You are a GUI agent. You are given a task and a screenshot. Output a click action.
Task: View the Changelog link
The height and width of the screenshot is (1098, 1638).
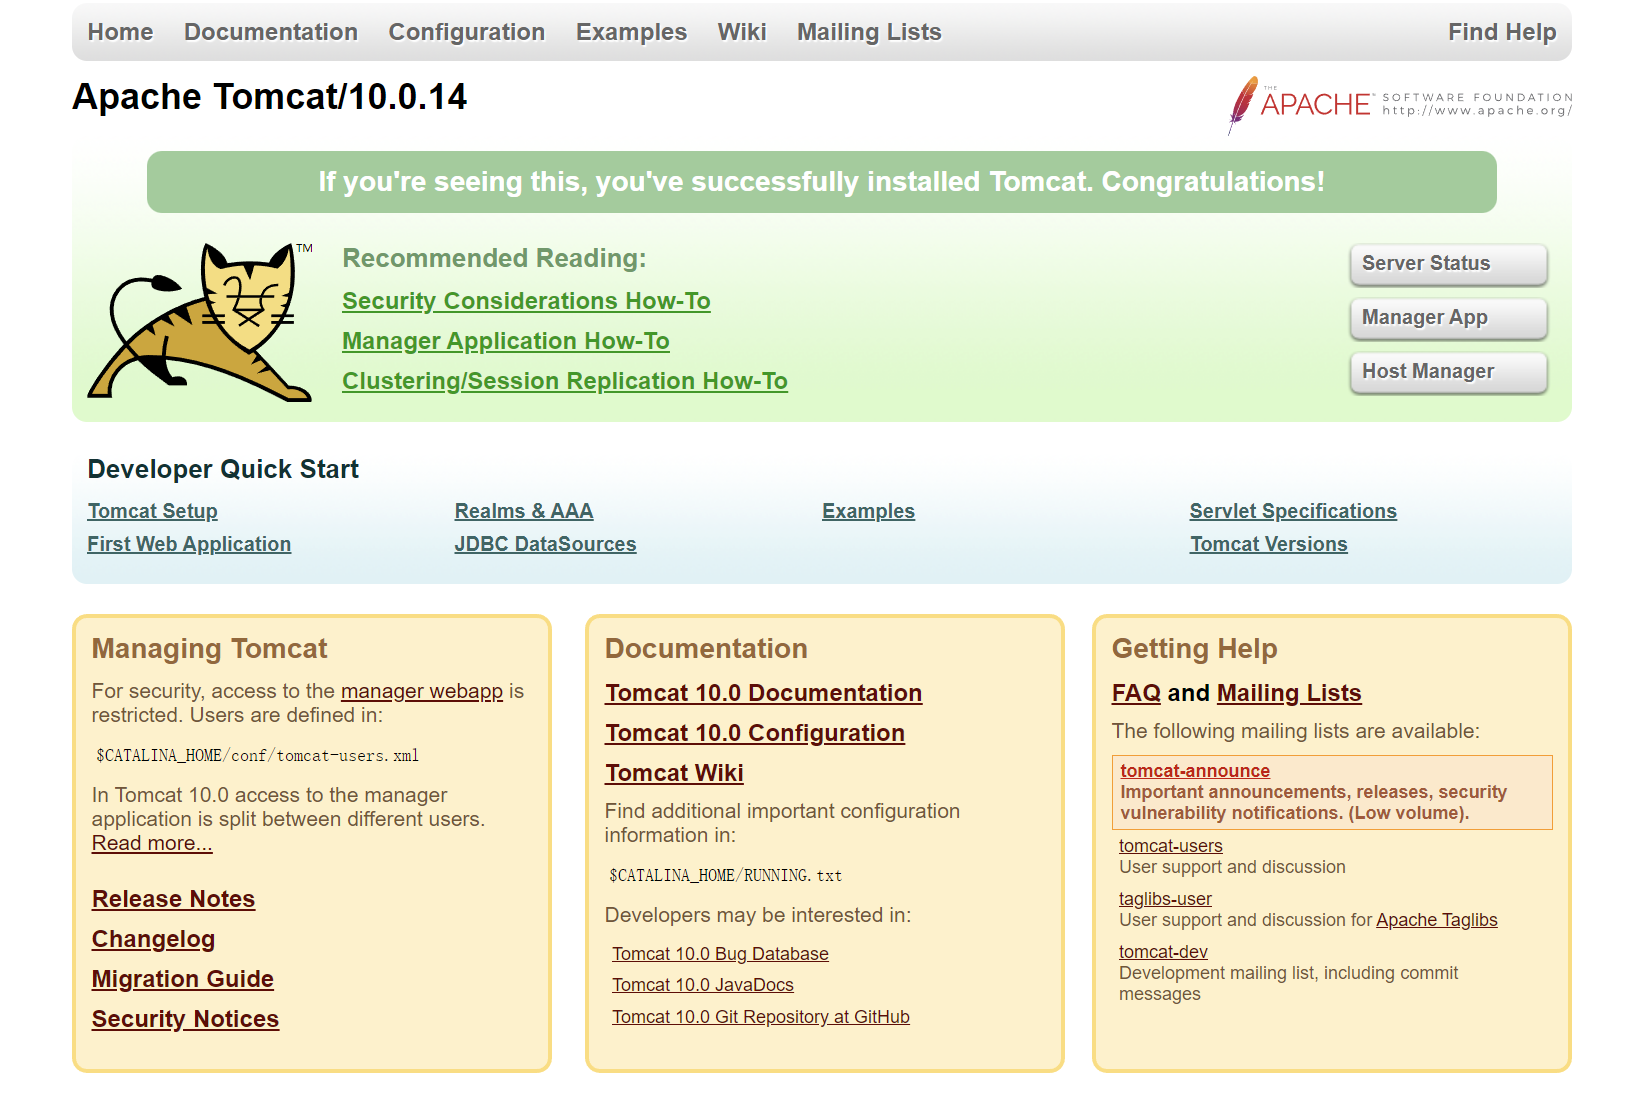153,939
